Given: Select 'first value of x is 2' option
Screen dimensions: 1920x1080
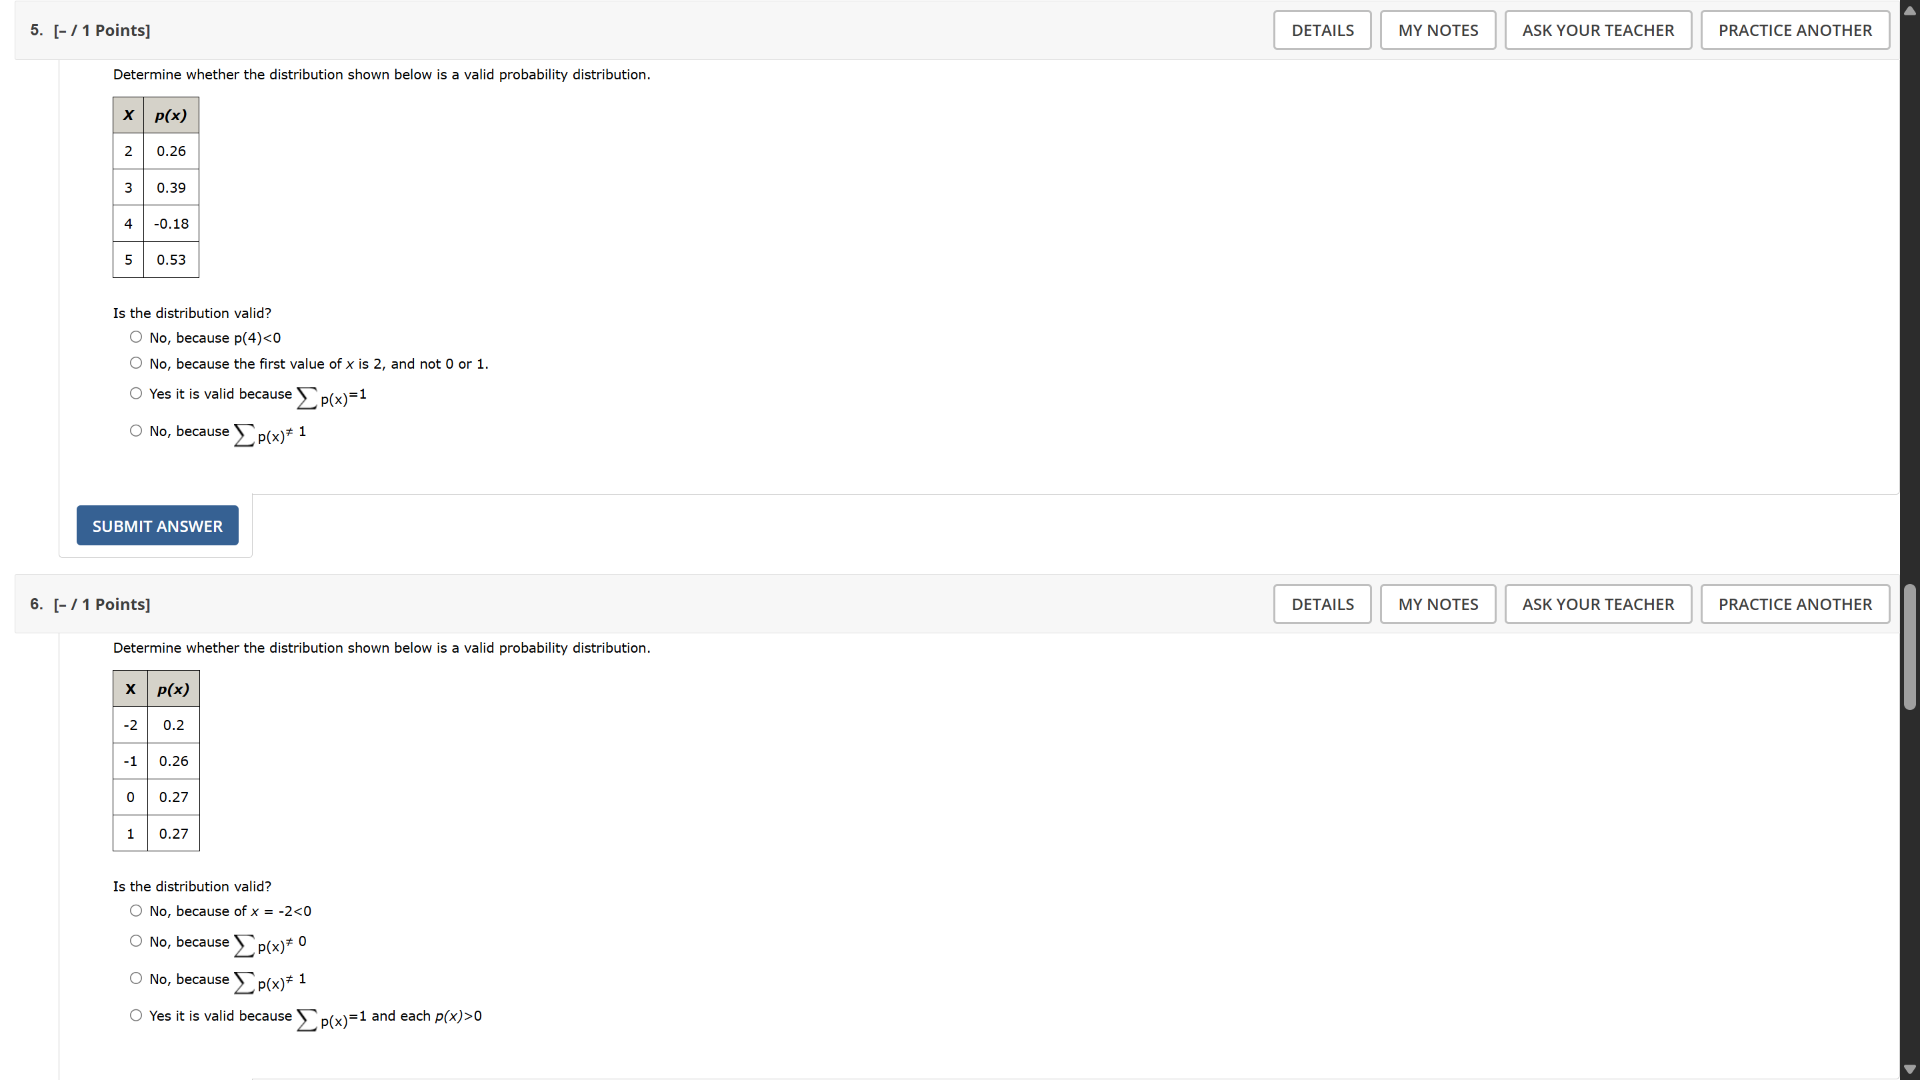Looking at the screenshot, I should (136, 364).
